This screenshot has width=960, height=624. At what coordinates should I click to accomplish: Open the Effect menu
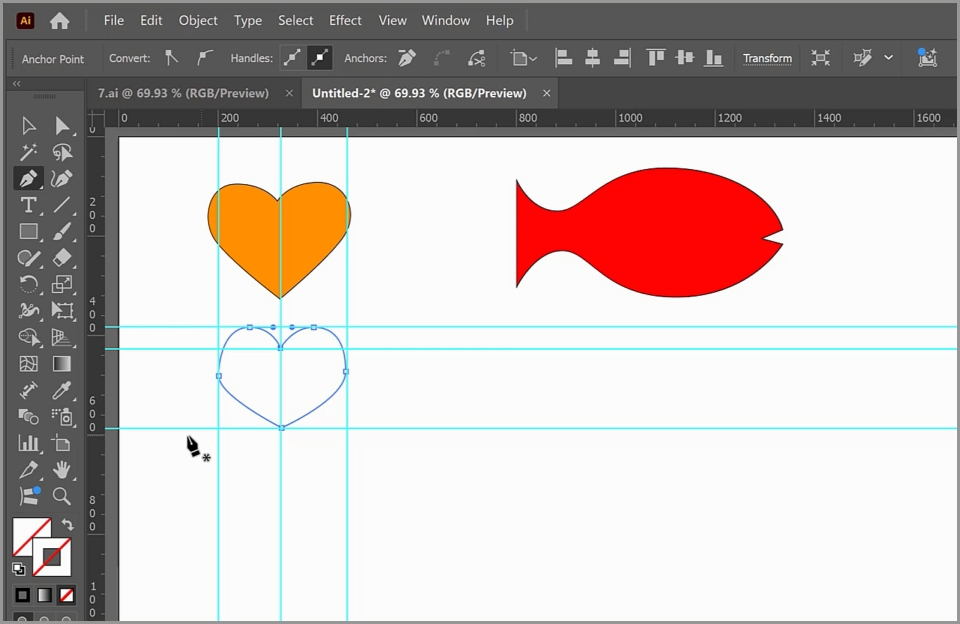(345, 20)
